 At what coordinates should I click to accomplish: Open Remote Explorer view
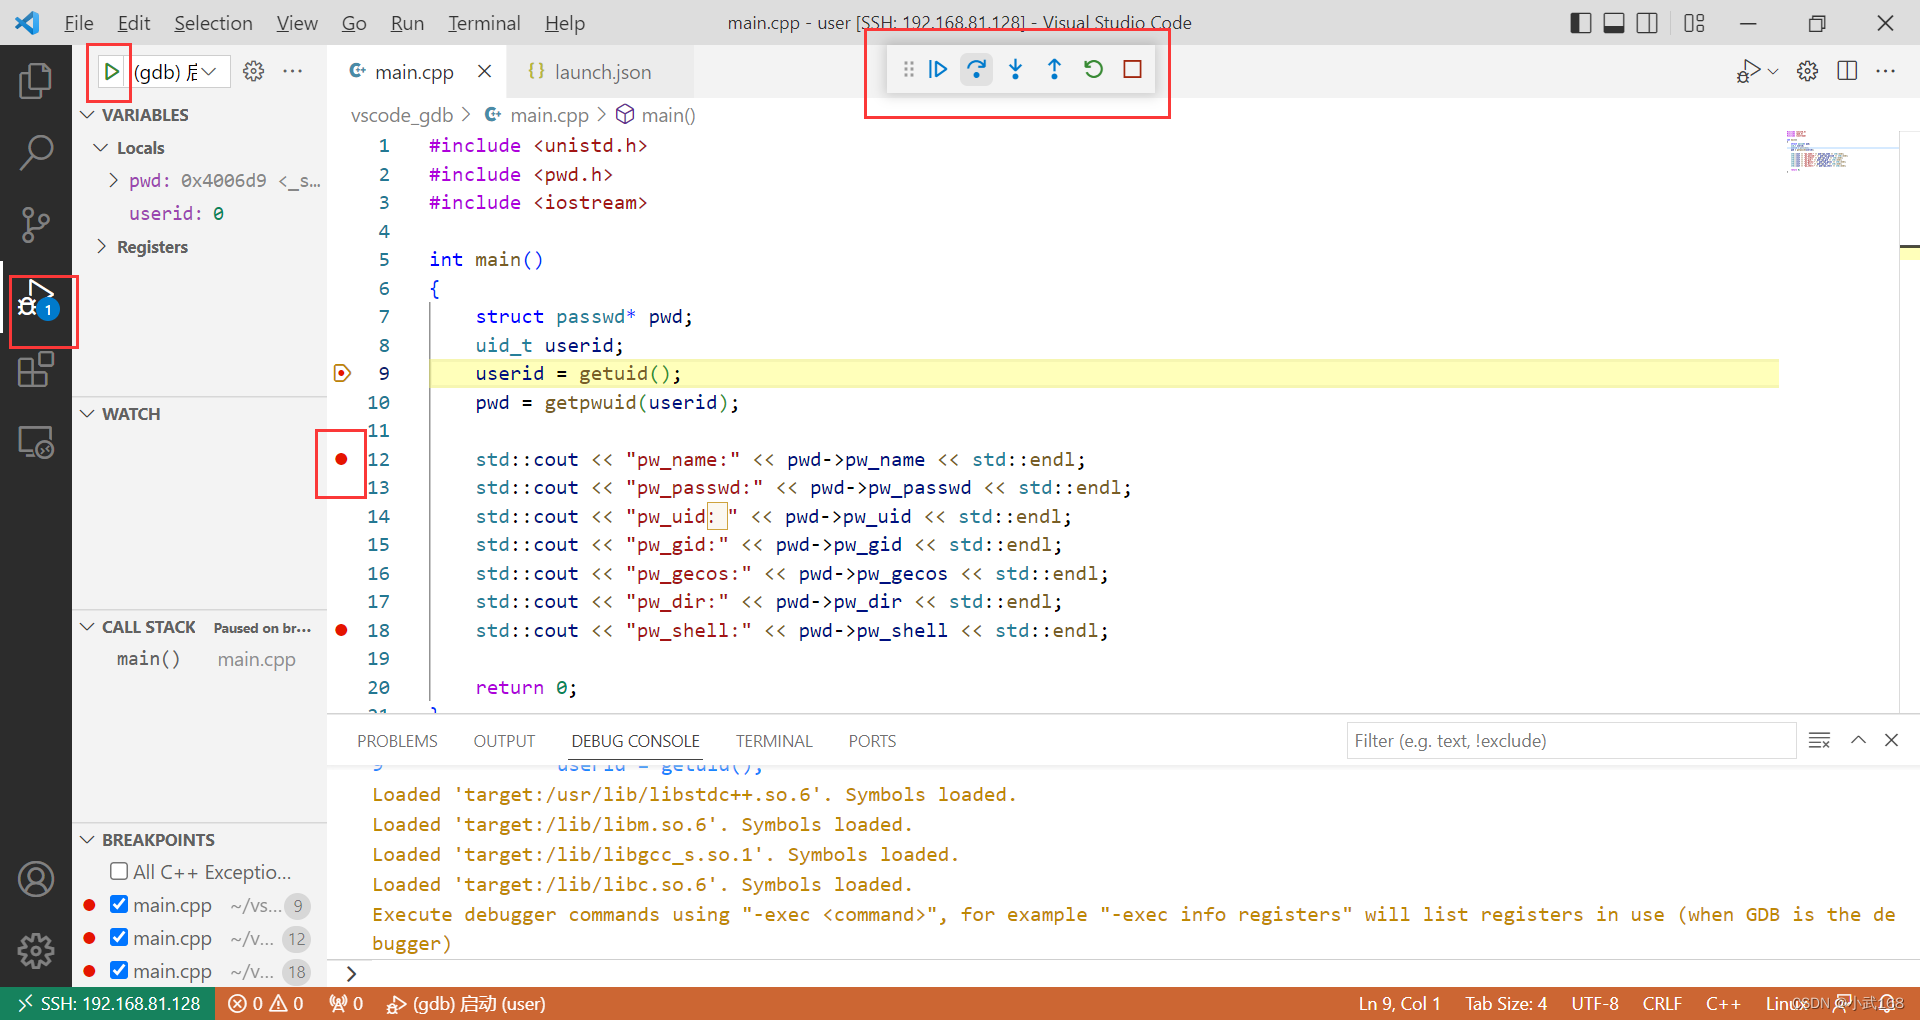36,442
